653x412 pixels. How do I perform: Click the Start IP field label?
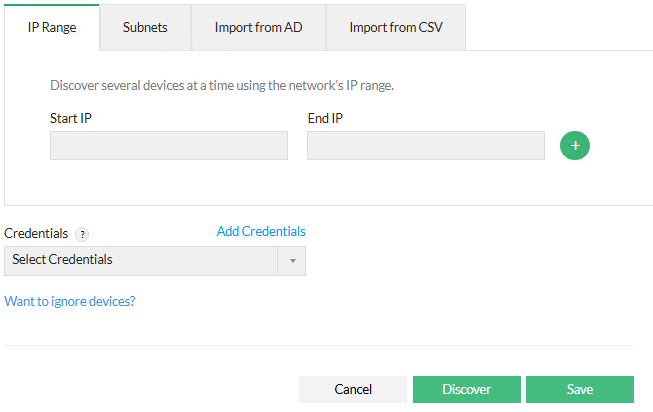point(71,118)
